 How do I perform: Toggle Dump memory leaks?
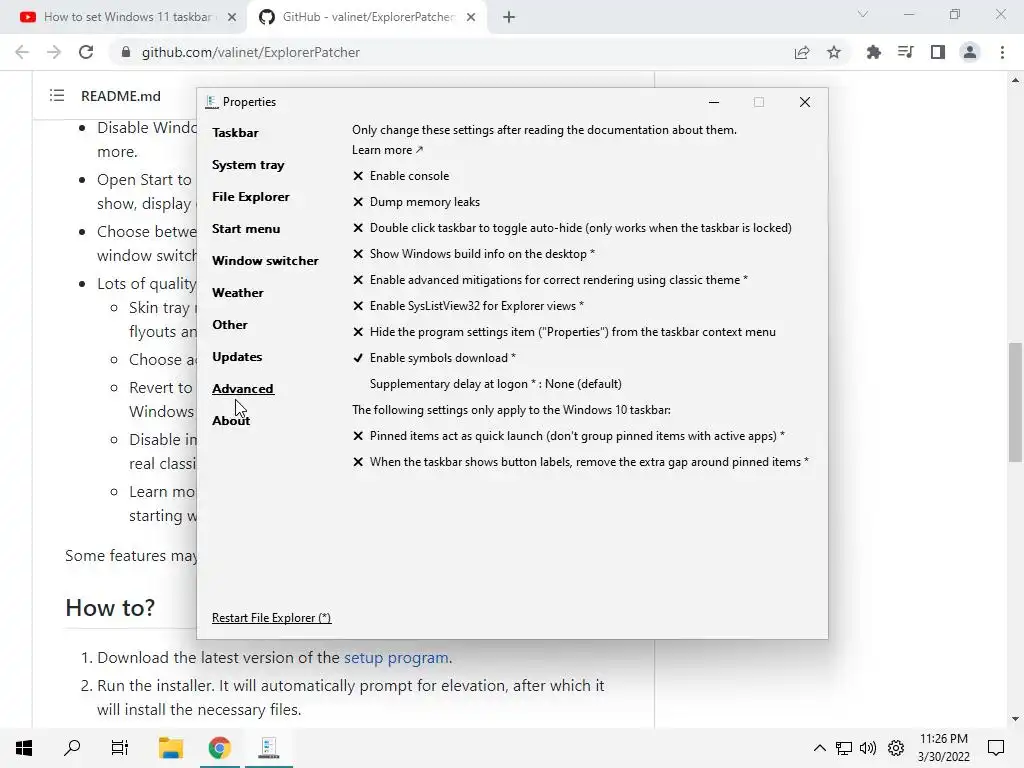point(416,202)
